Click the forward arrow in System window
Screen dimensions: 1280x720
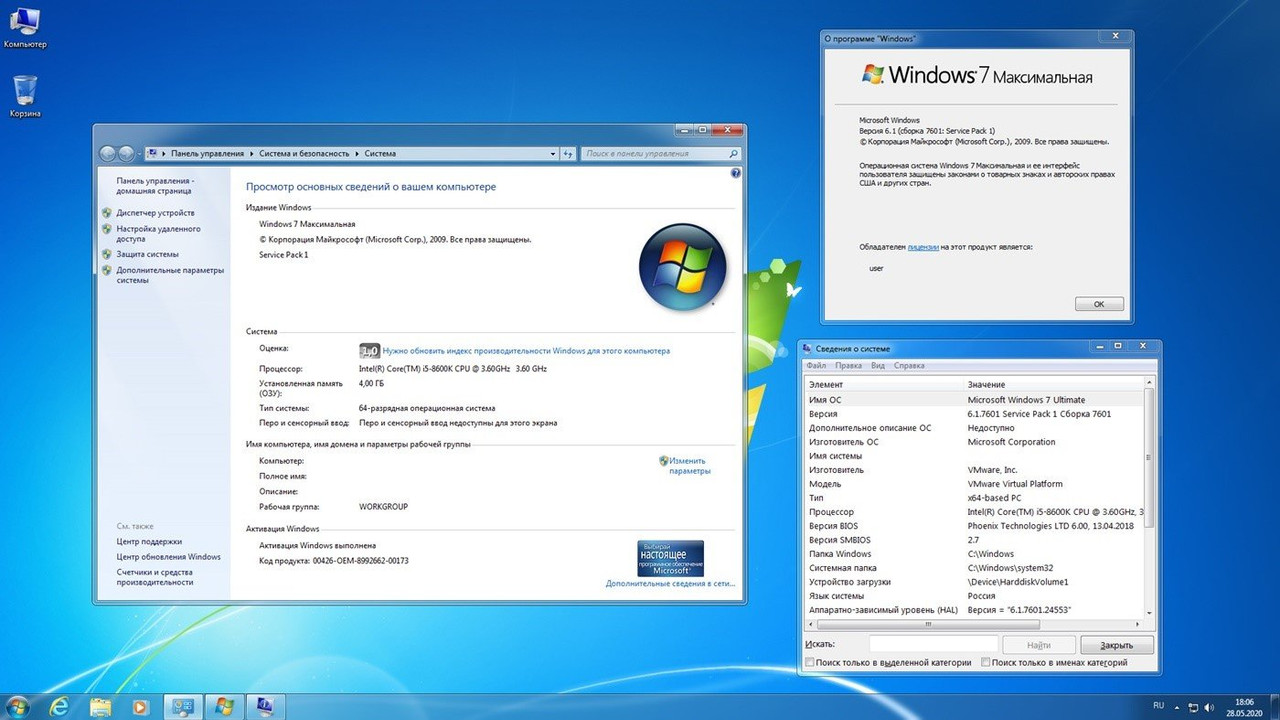126,154
